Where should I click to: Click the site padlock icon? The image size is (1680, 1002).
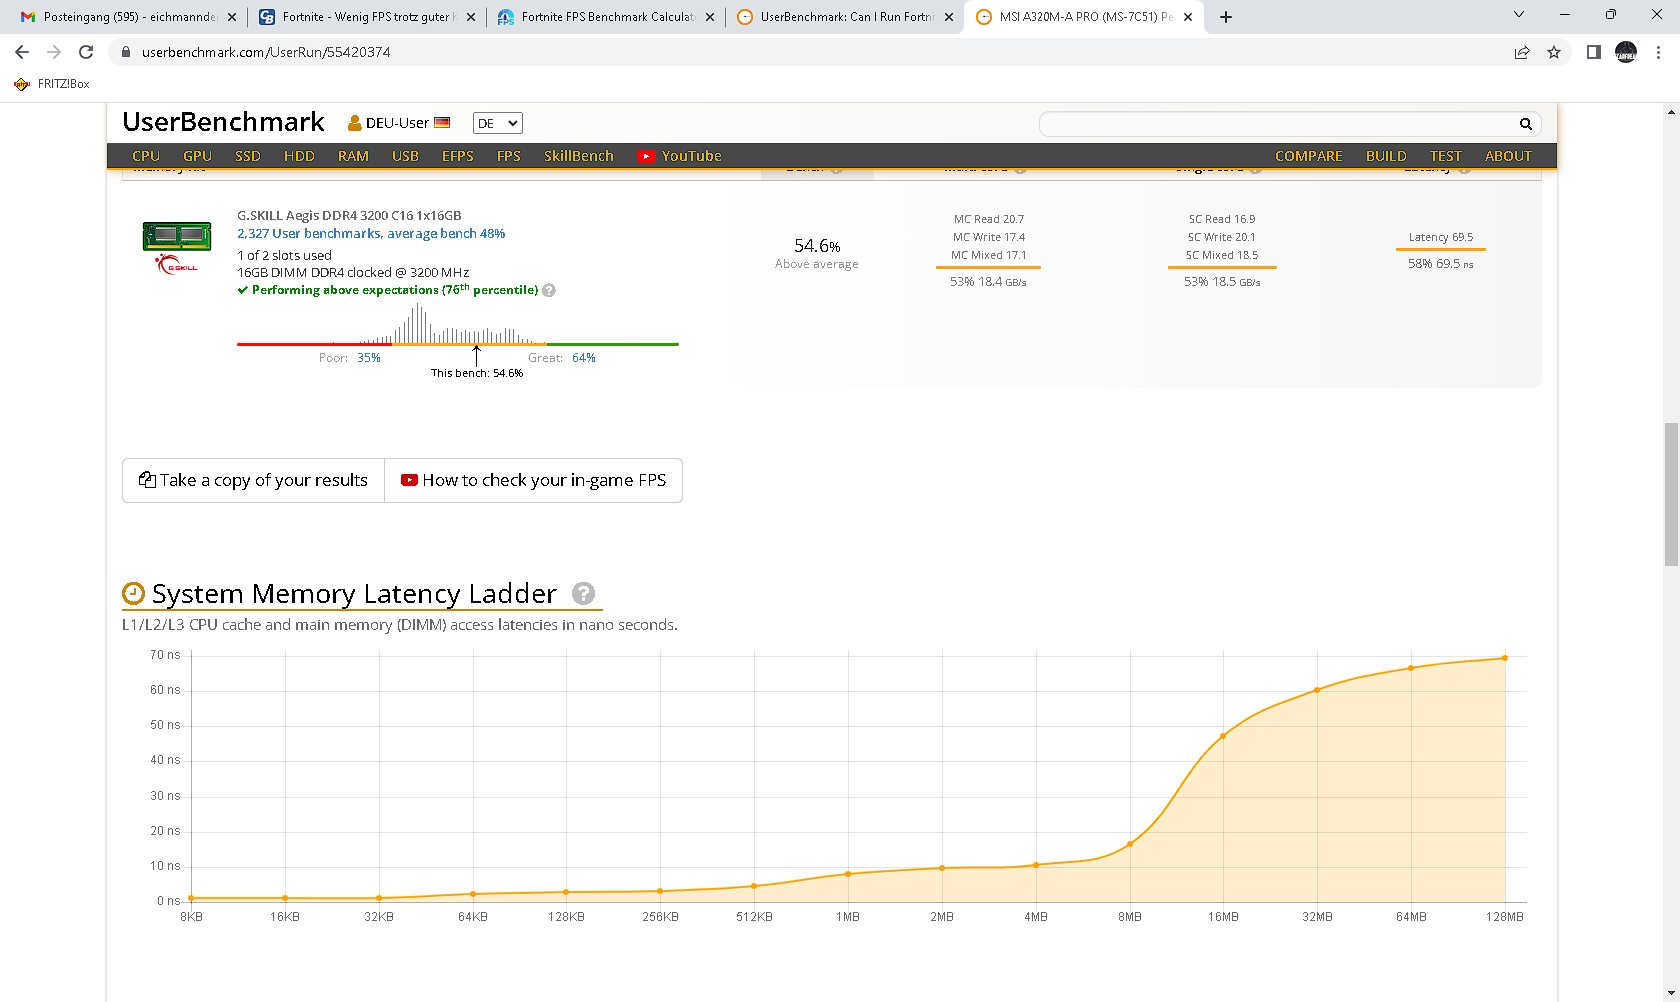click(125, 52)
